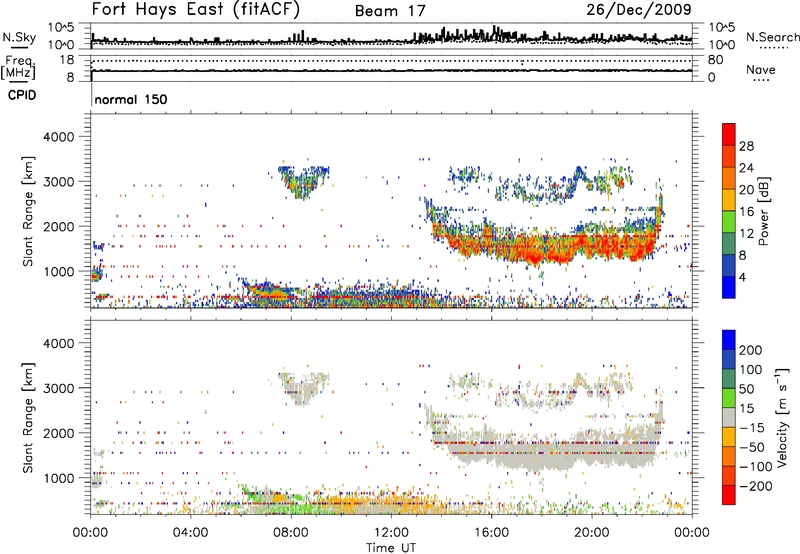The width and height of the screenshot is (800, 554).
Task: Select the "N.Sky" legend label
Action: (19, 37)
